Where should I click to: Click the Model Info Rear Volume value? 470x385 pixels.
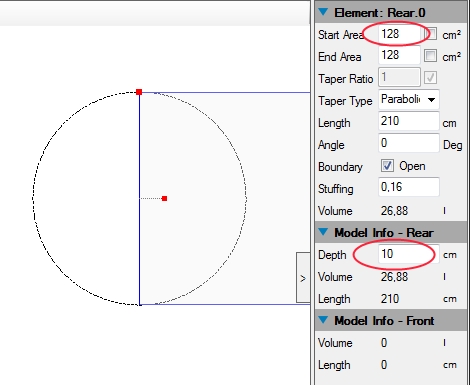[x=394, y=277]
